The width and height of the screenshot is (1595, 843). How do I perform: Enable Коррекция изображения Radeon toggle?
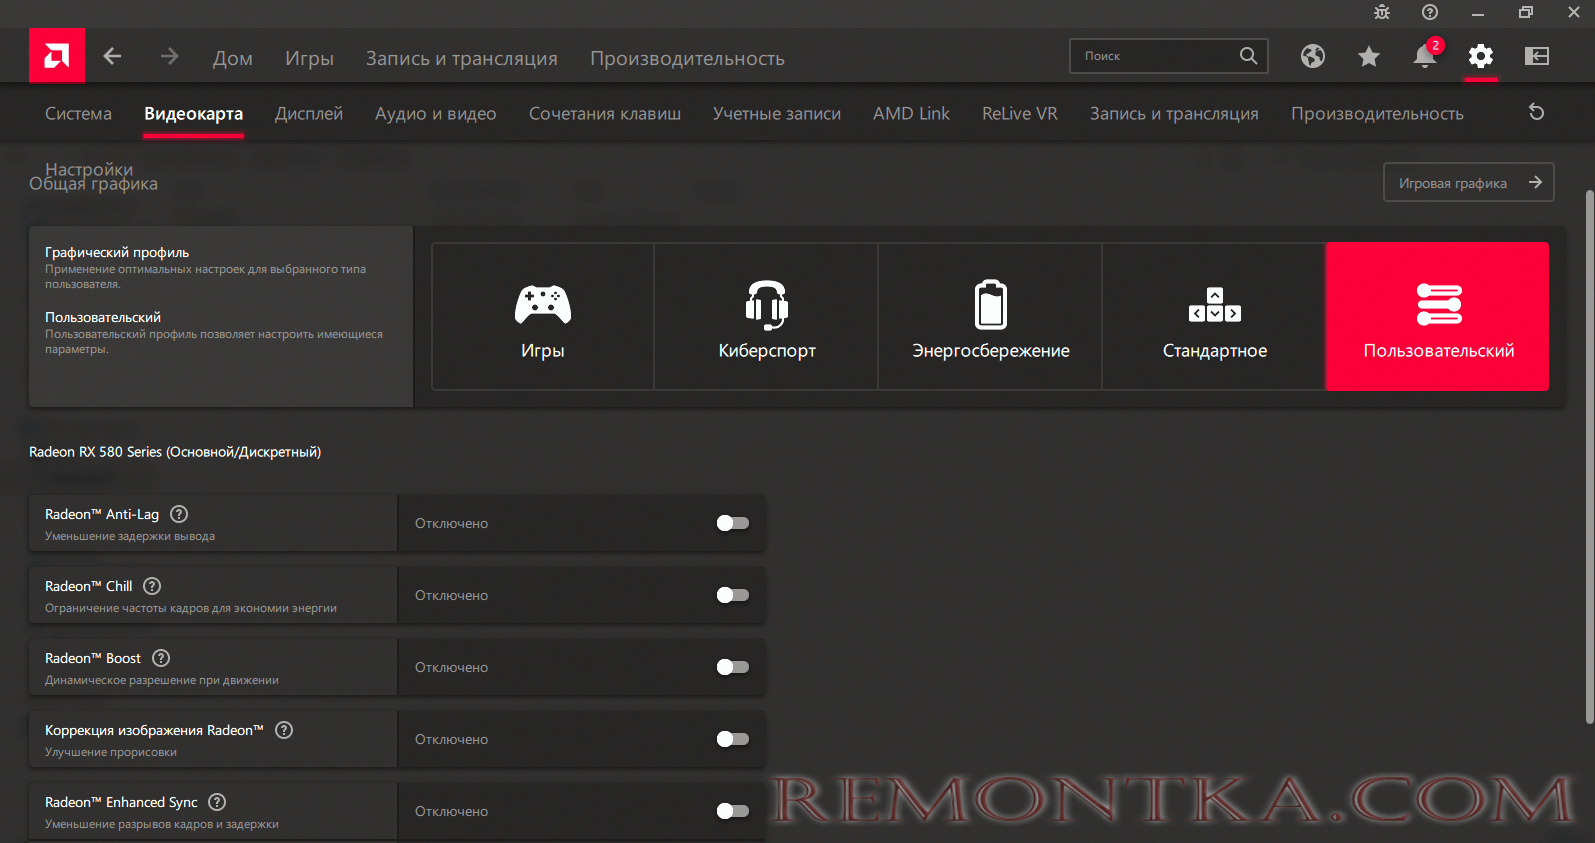click(733, 739)
